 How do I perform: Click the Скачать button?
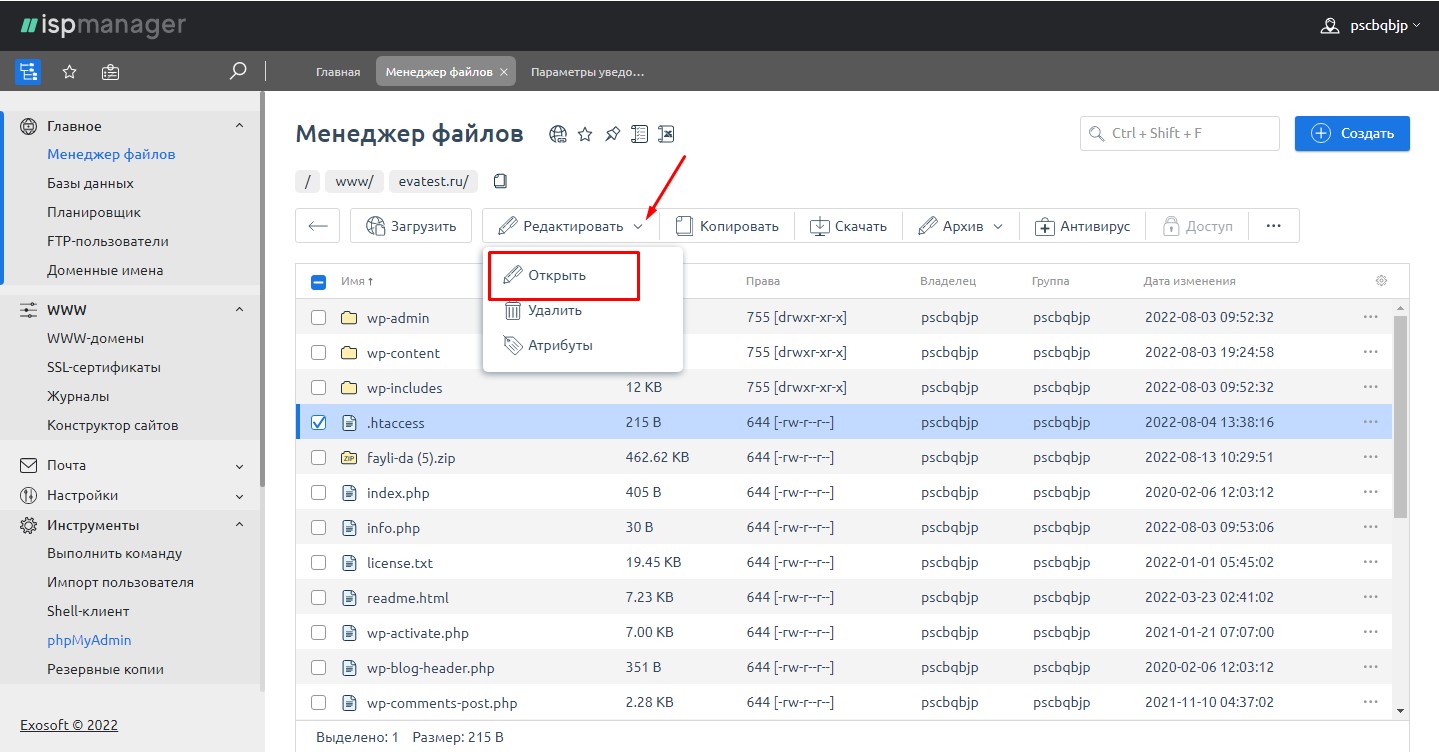coord(848,226)
